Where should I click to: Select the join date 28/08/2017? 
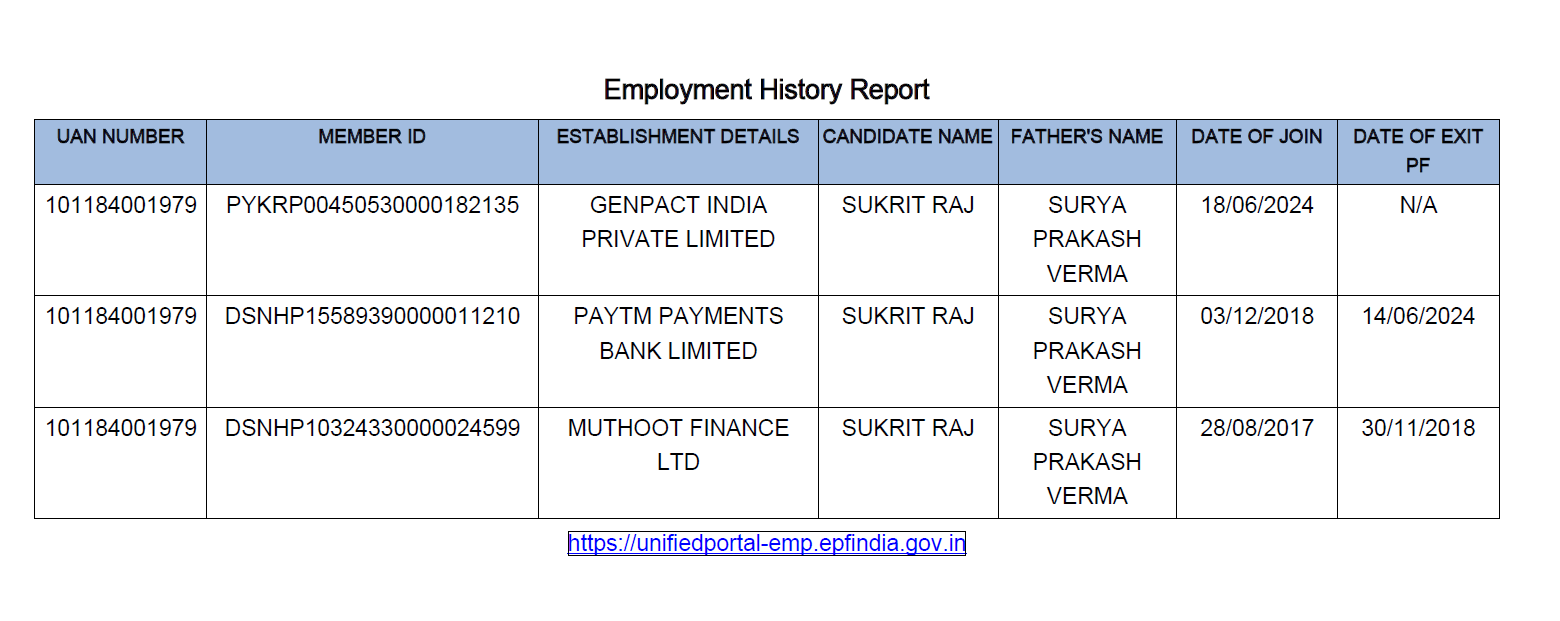pyautogui.click(x=1257, y=428)
